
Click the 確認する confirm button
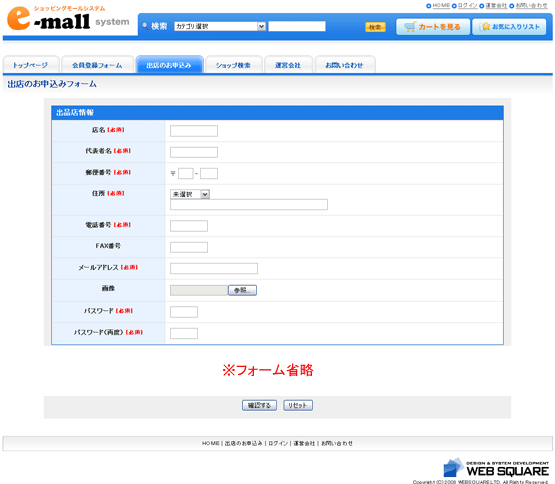[259, 405]
